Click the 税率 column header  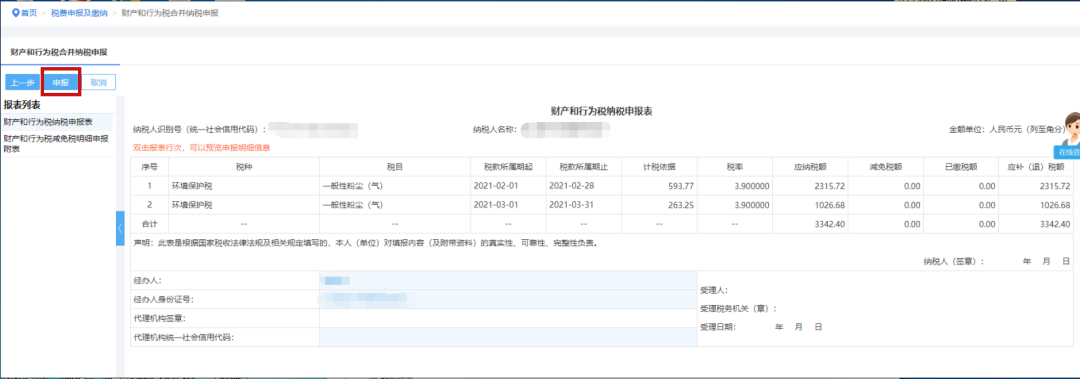pyautogui.click(x=736, y=167)
